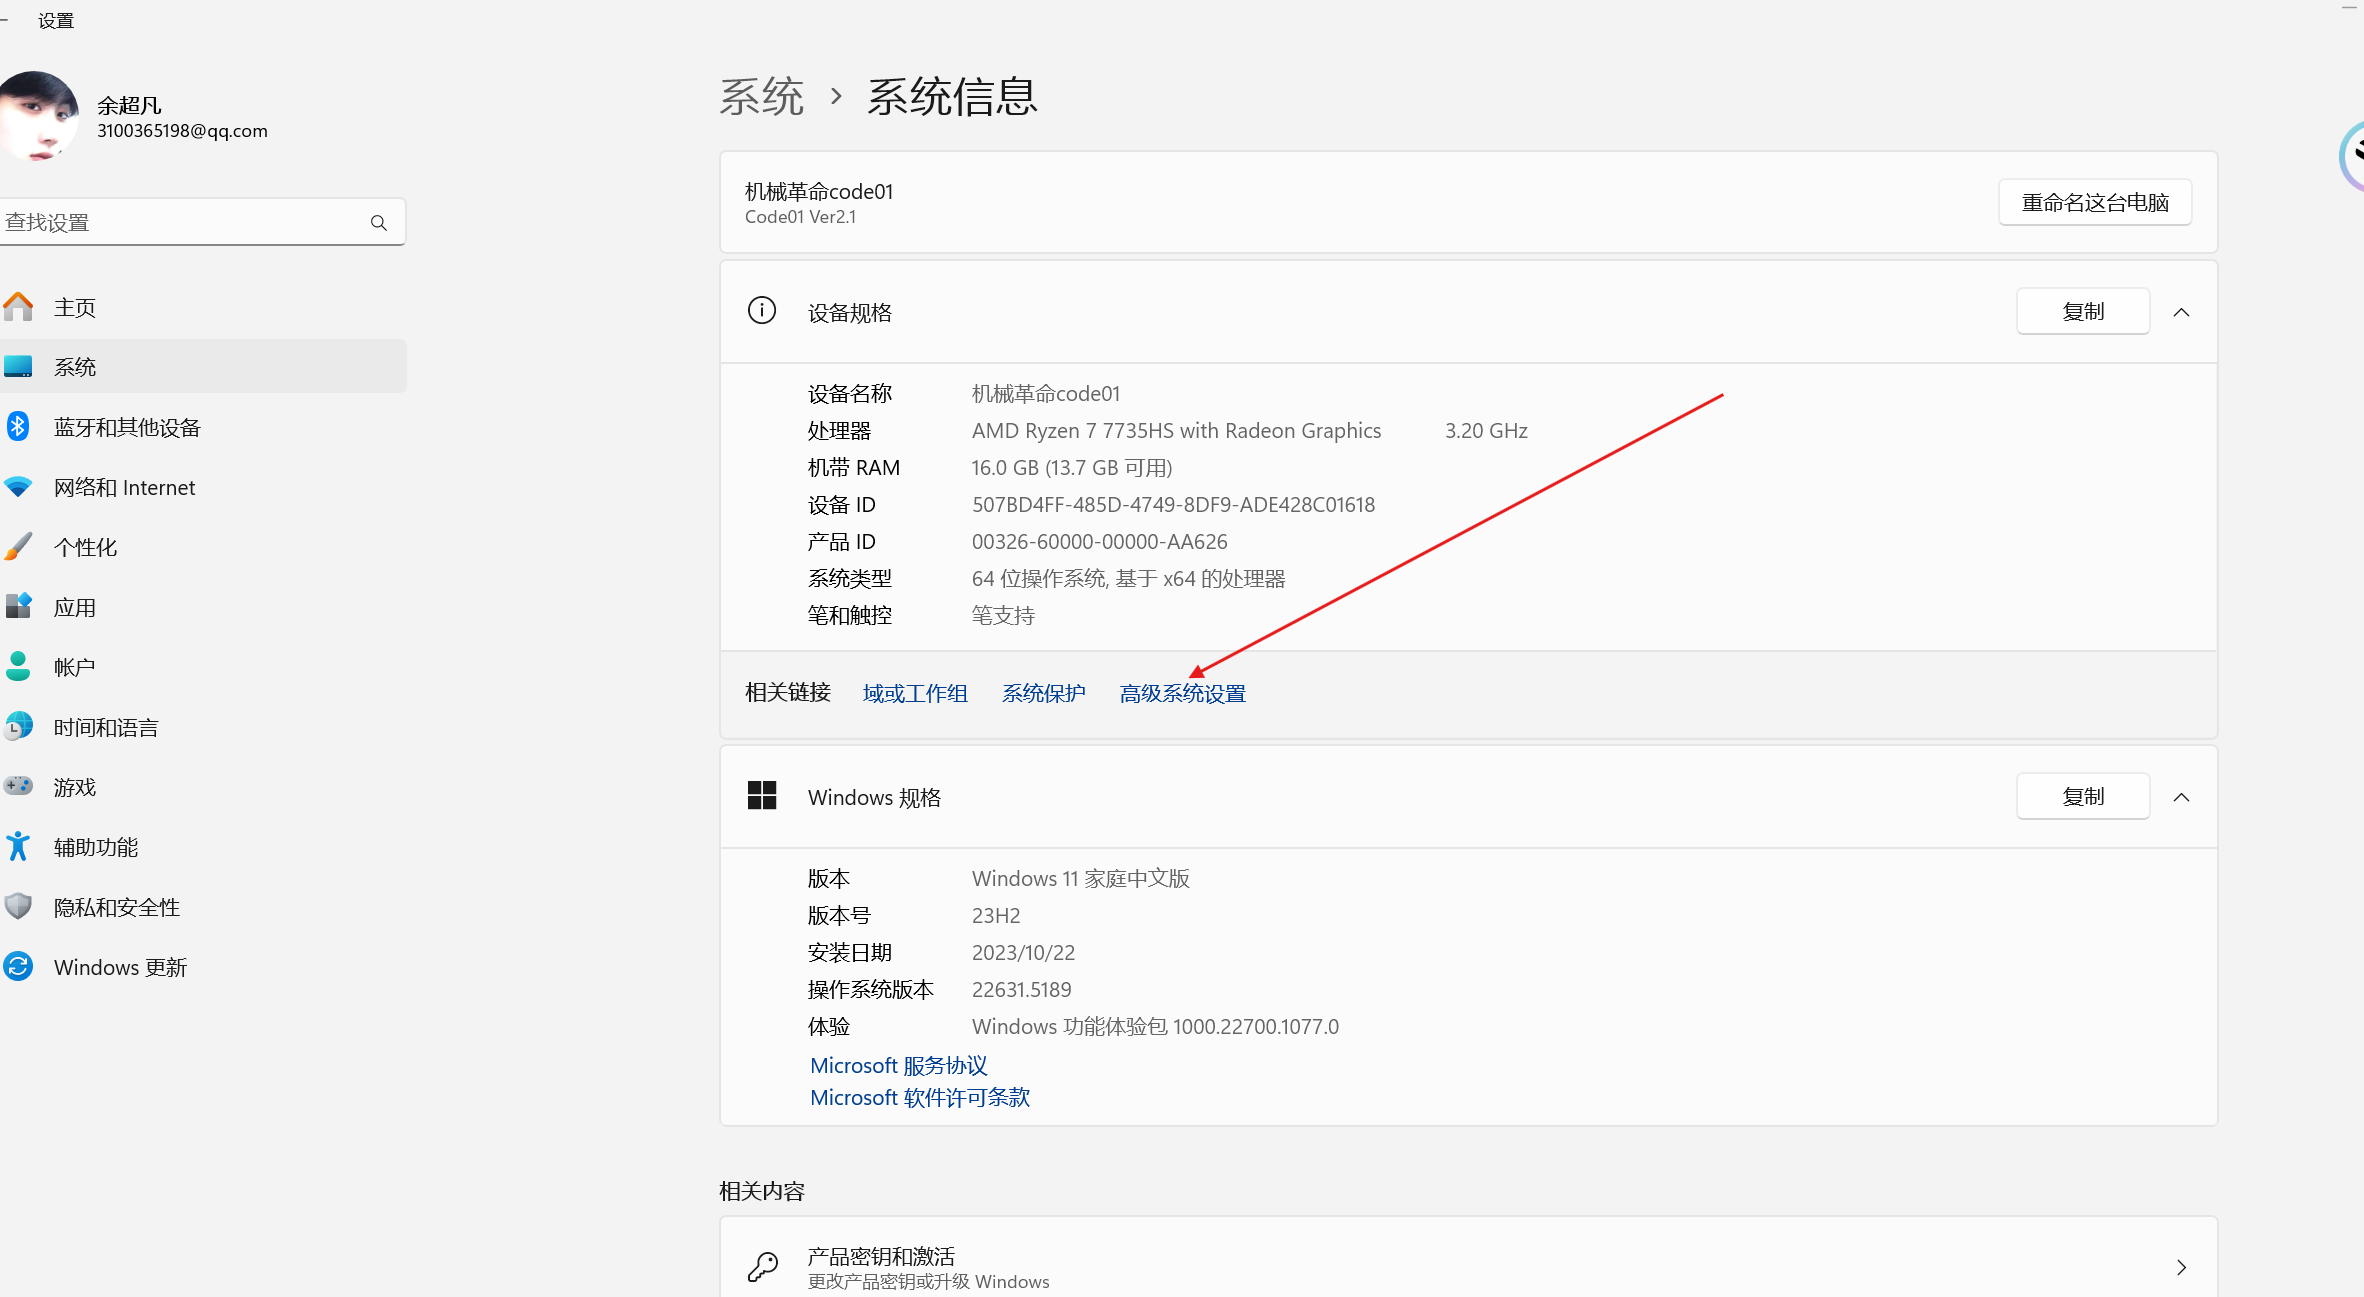The image size is (2364, 1297).
Task: Open the 应用 settings section
Action: pyautogui.click(x=75, y=606)
